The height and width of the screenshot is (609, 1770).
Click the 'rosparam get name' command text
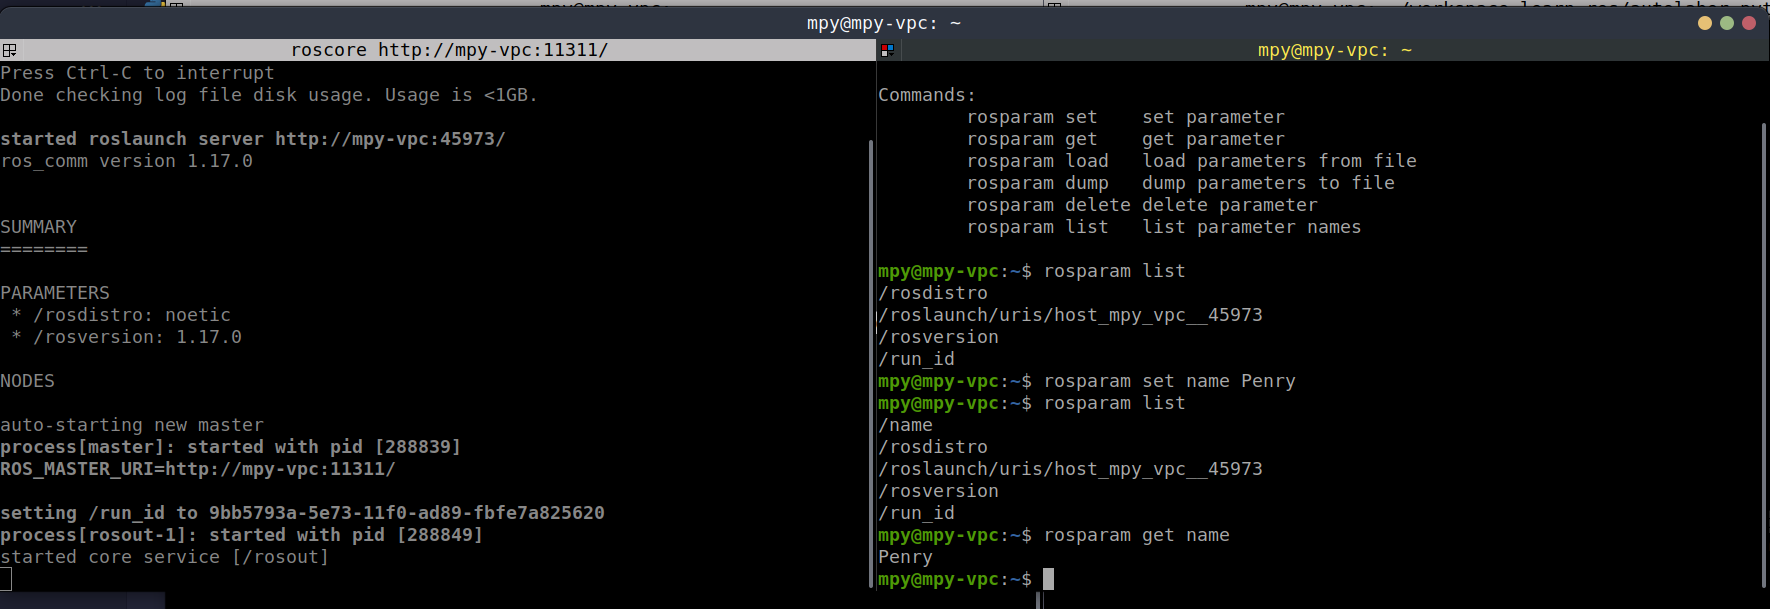[1136, 535]
